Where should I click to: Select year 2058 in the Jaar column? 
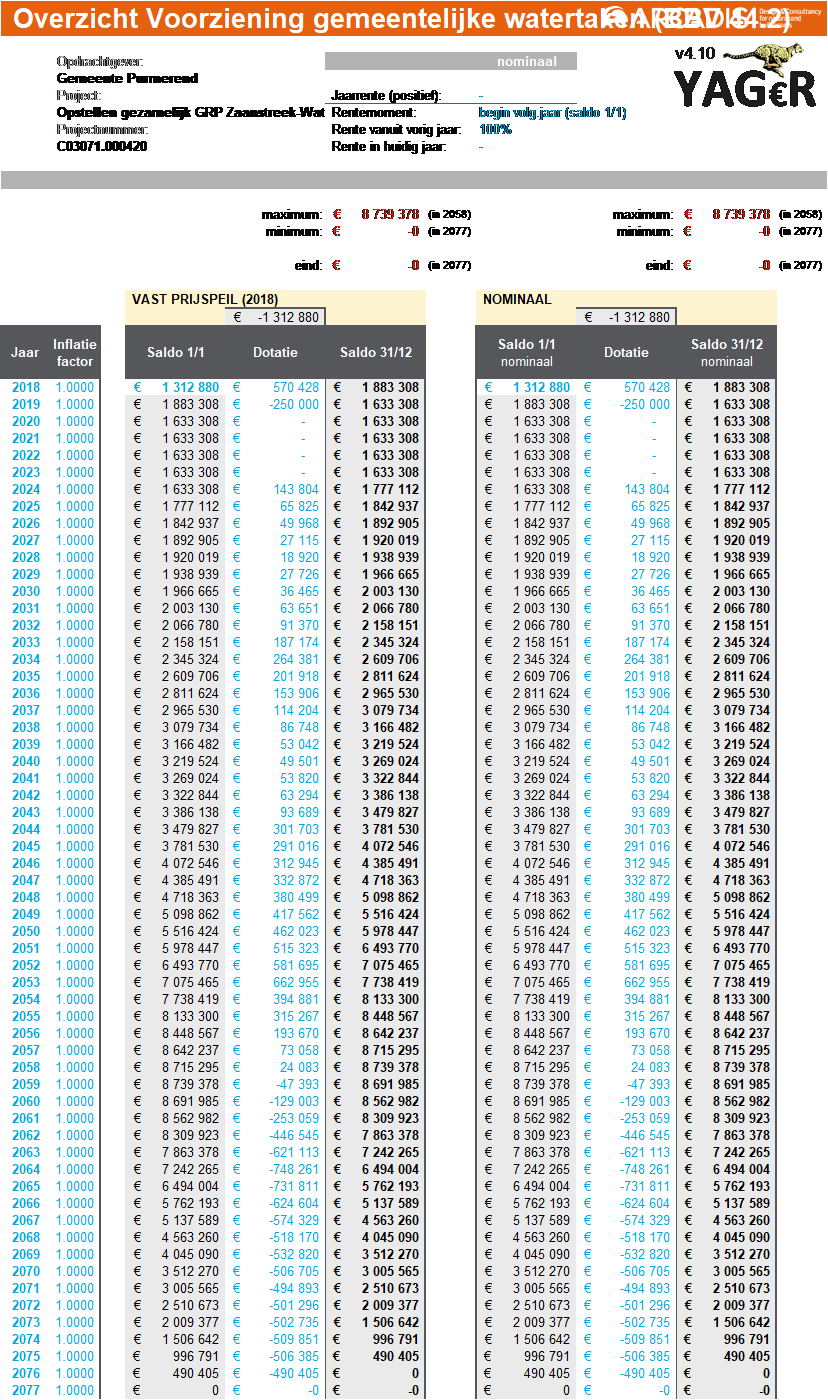tap(26, 1067)
